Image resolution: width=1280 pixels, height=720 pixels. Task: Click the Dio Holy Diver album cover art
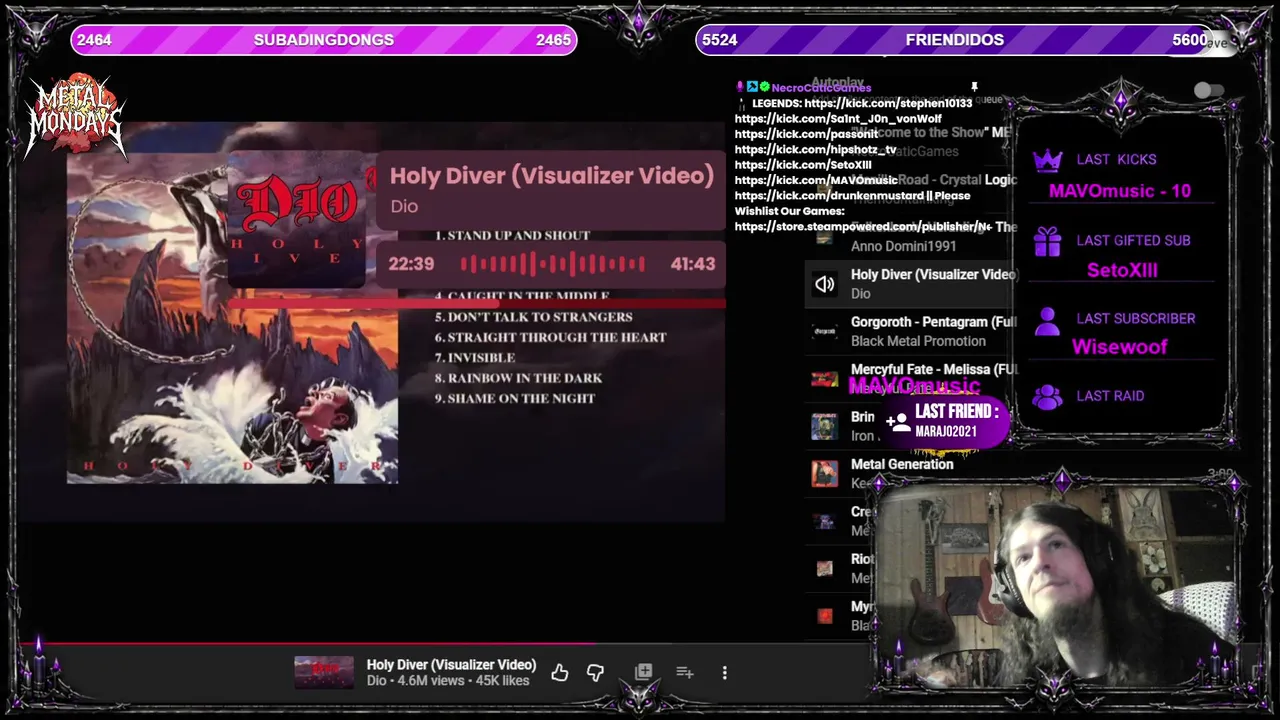[232, 319]
